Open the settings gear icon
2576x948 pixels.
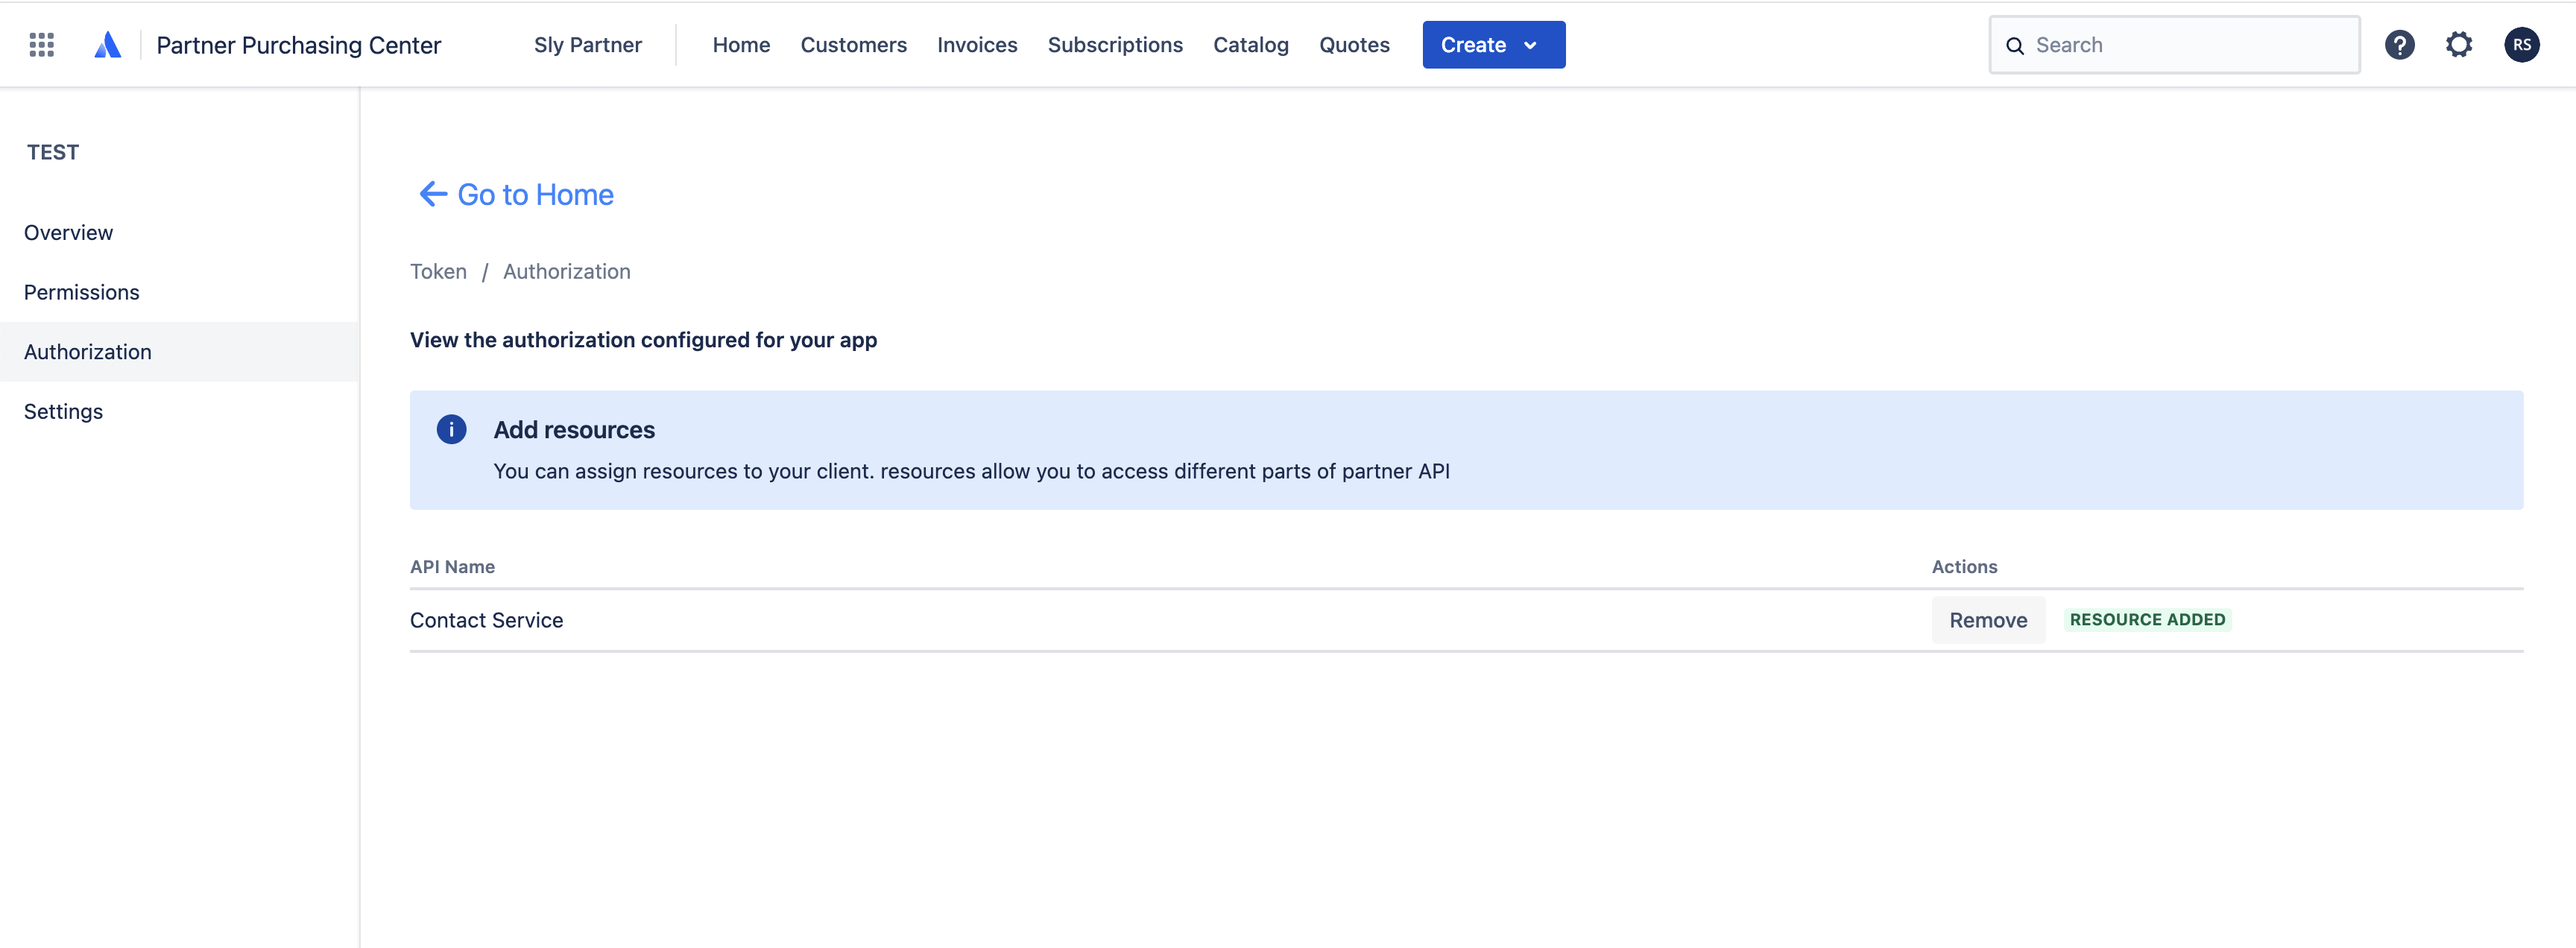2459,45
